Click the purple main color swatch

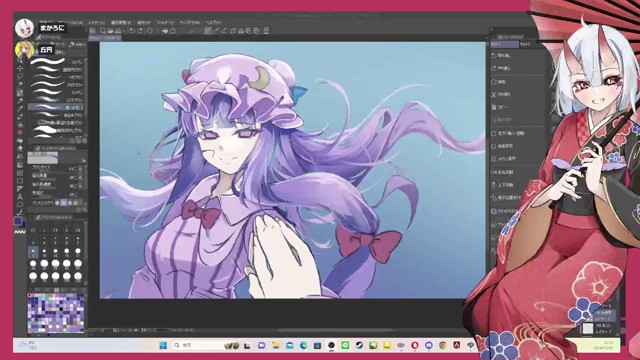[18, 221]
